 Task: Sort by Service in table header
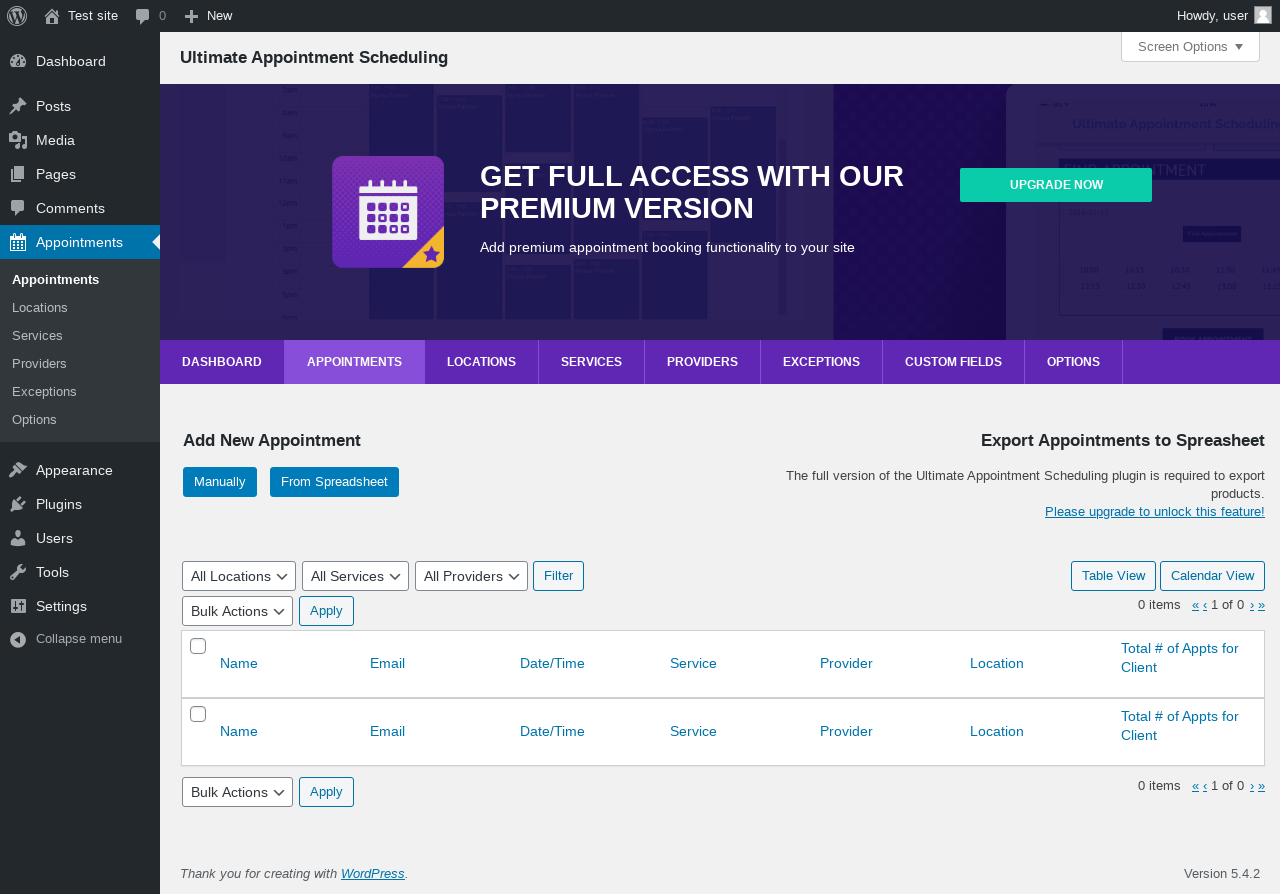[x=693, y=663]
